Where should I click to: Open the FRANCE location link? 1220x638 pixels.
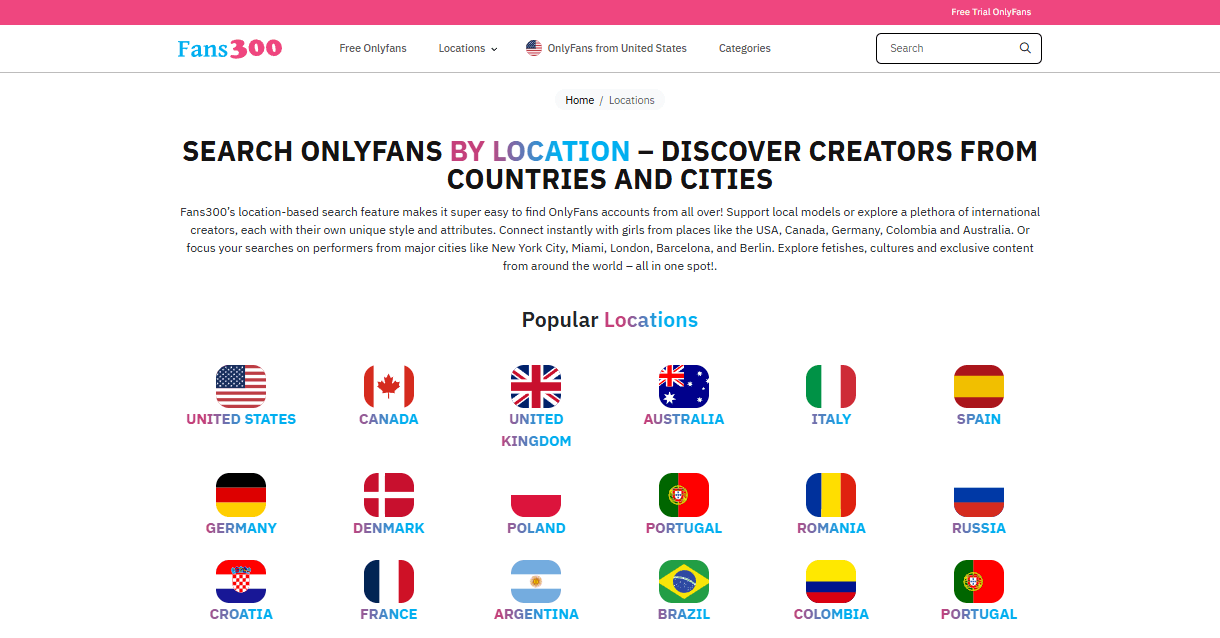389,614
